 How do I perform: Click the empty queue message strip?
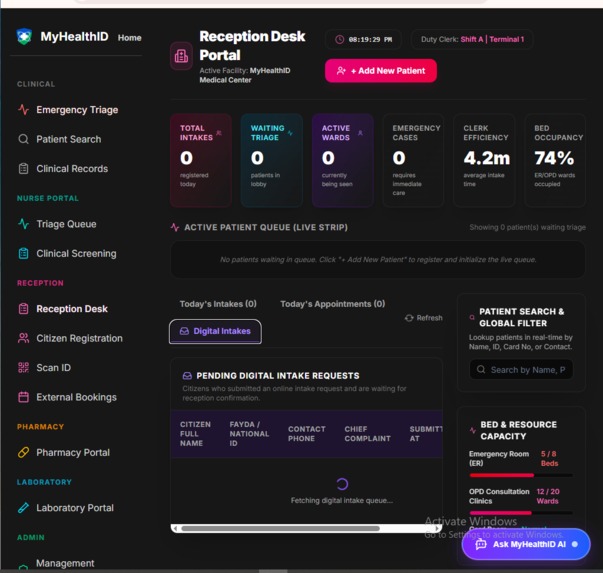coord(378,260)
